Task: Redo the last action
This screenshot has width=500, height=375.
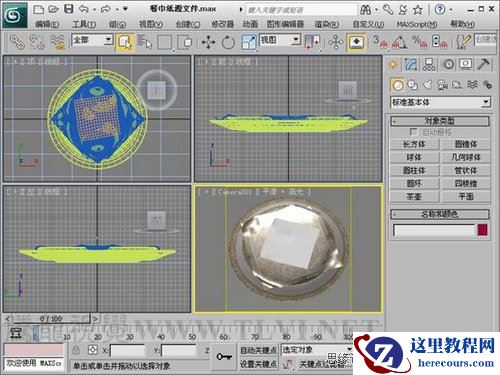Action: coord(106,9)
